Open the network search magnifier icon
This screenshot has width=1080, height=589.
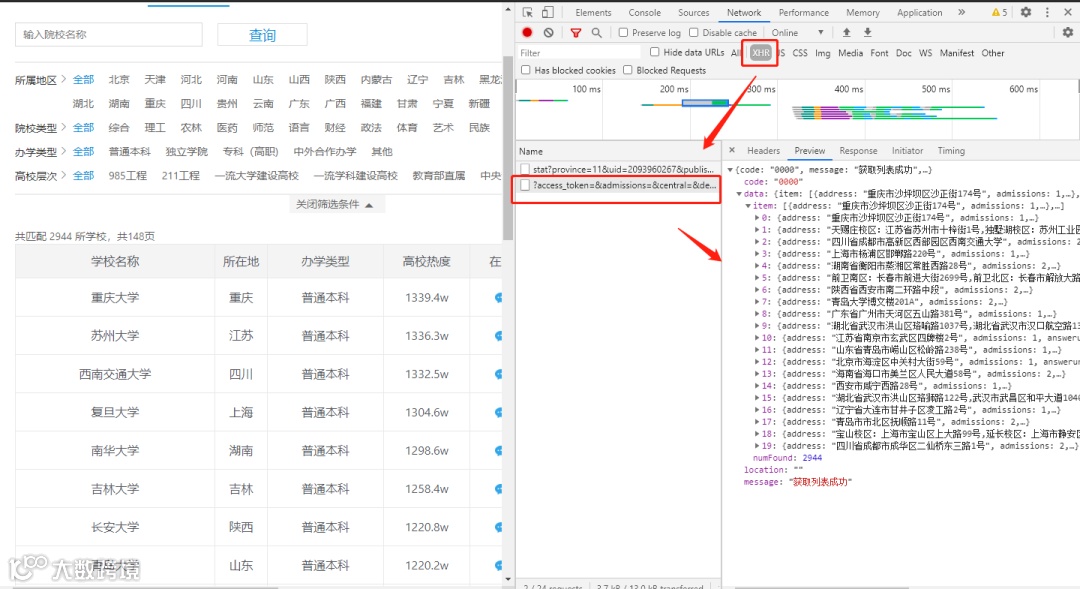(x=596, y=32)
